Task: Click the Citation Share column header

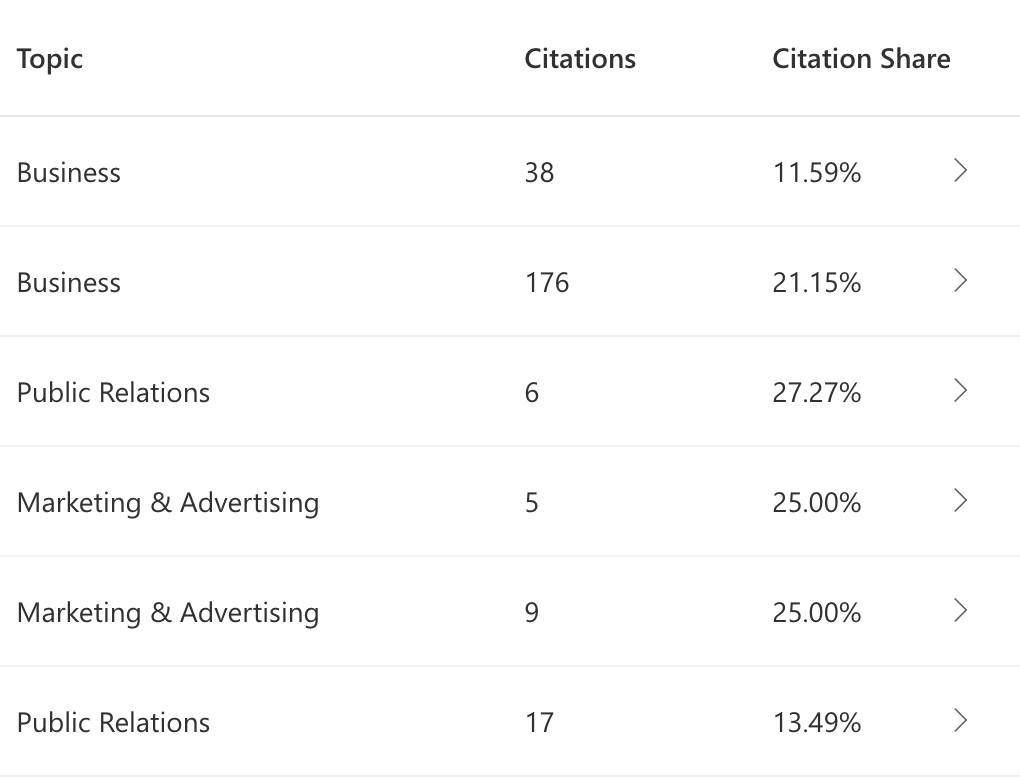Action: click(x=861, y=59)
